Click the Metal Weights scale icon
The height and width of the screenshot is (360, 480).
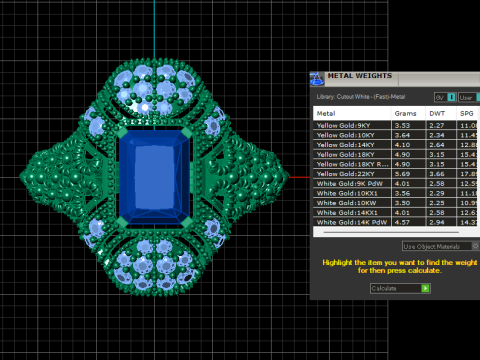(316, 79)
